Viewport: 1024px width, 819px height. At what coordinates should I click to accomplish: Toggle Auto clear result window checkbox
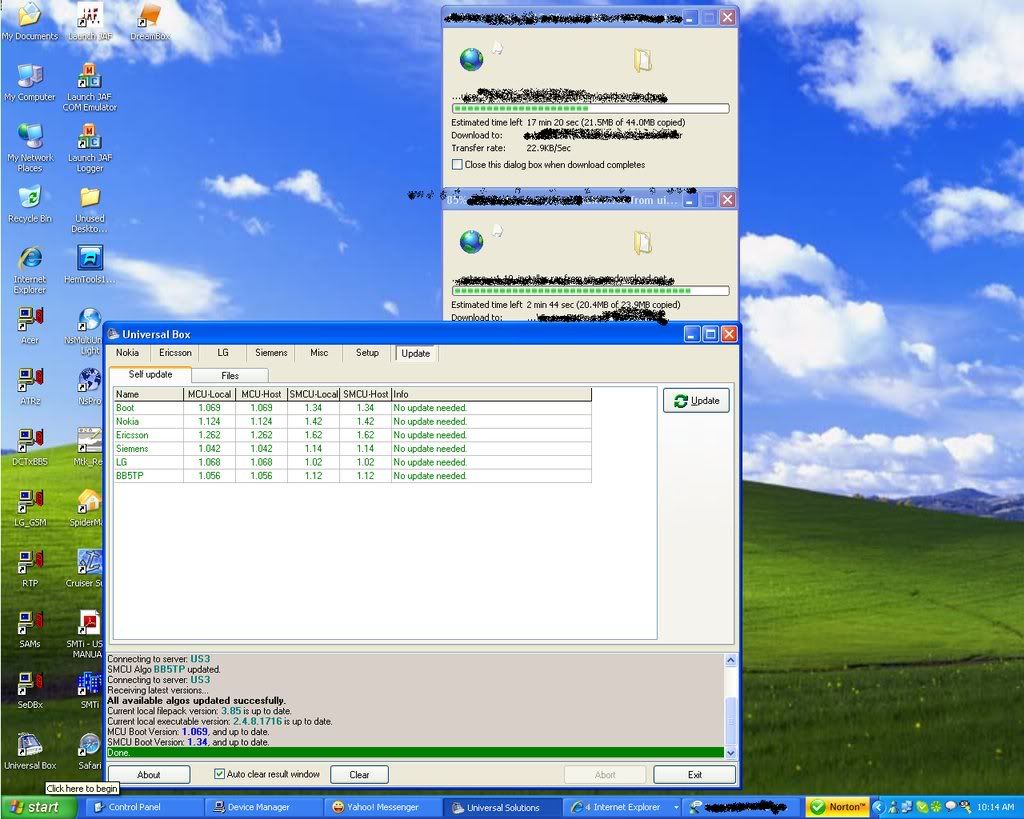(219, 774)
